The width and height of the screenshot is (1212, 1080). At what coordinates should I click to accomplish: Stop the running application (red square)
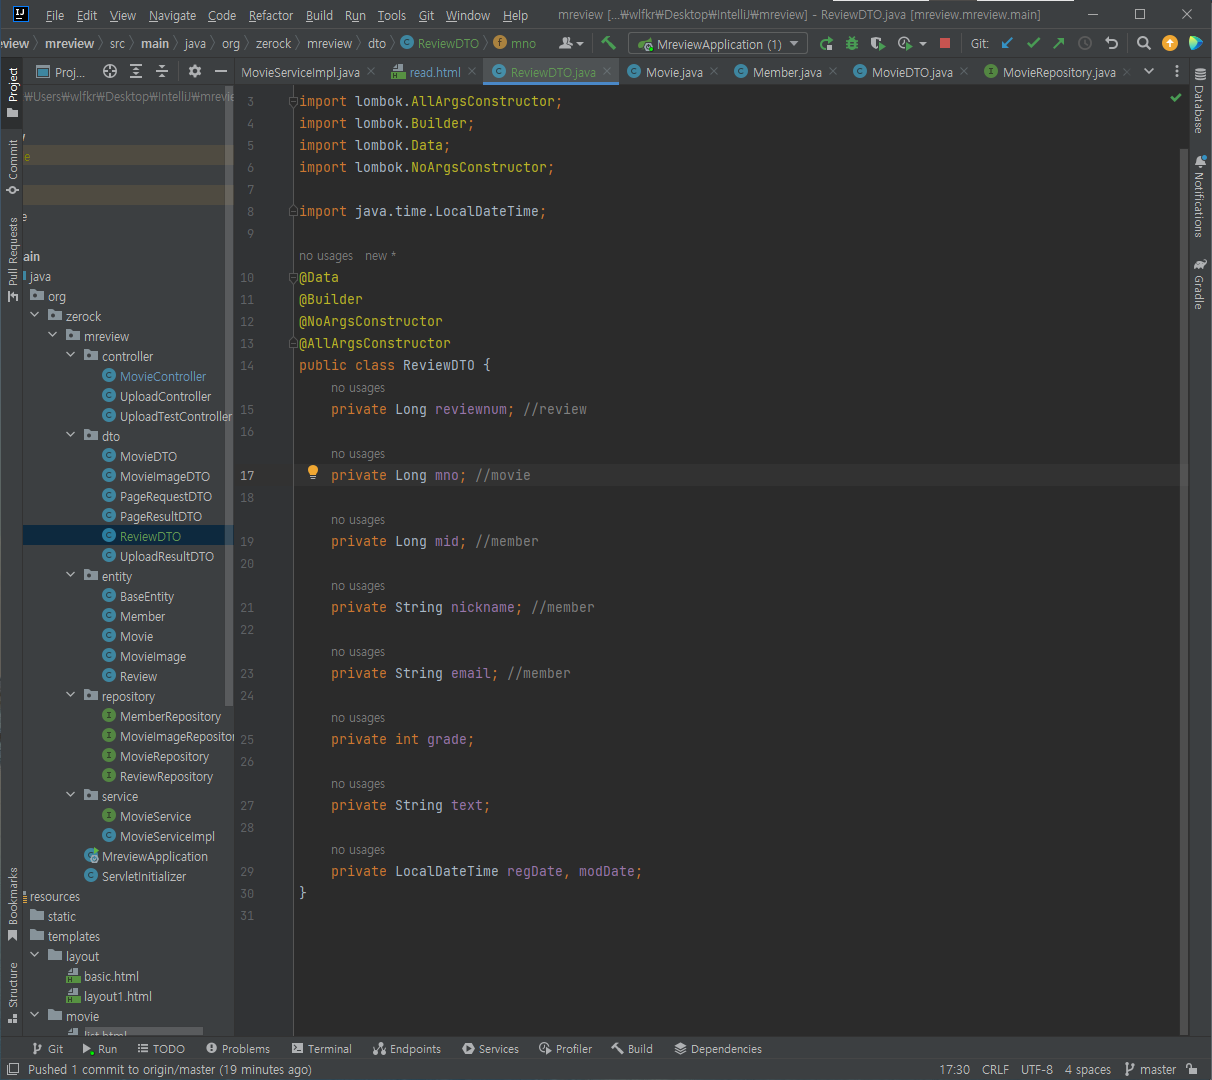click(x=945, y=43)
